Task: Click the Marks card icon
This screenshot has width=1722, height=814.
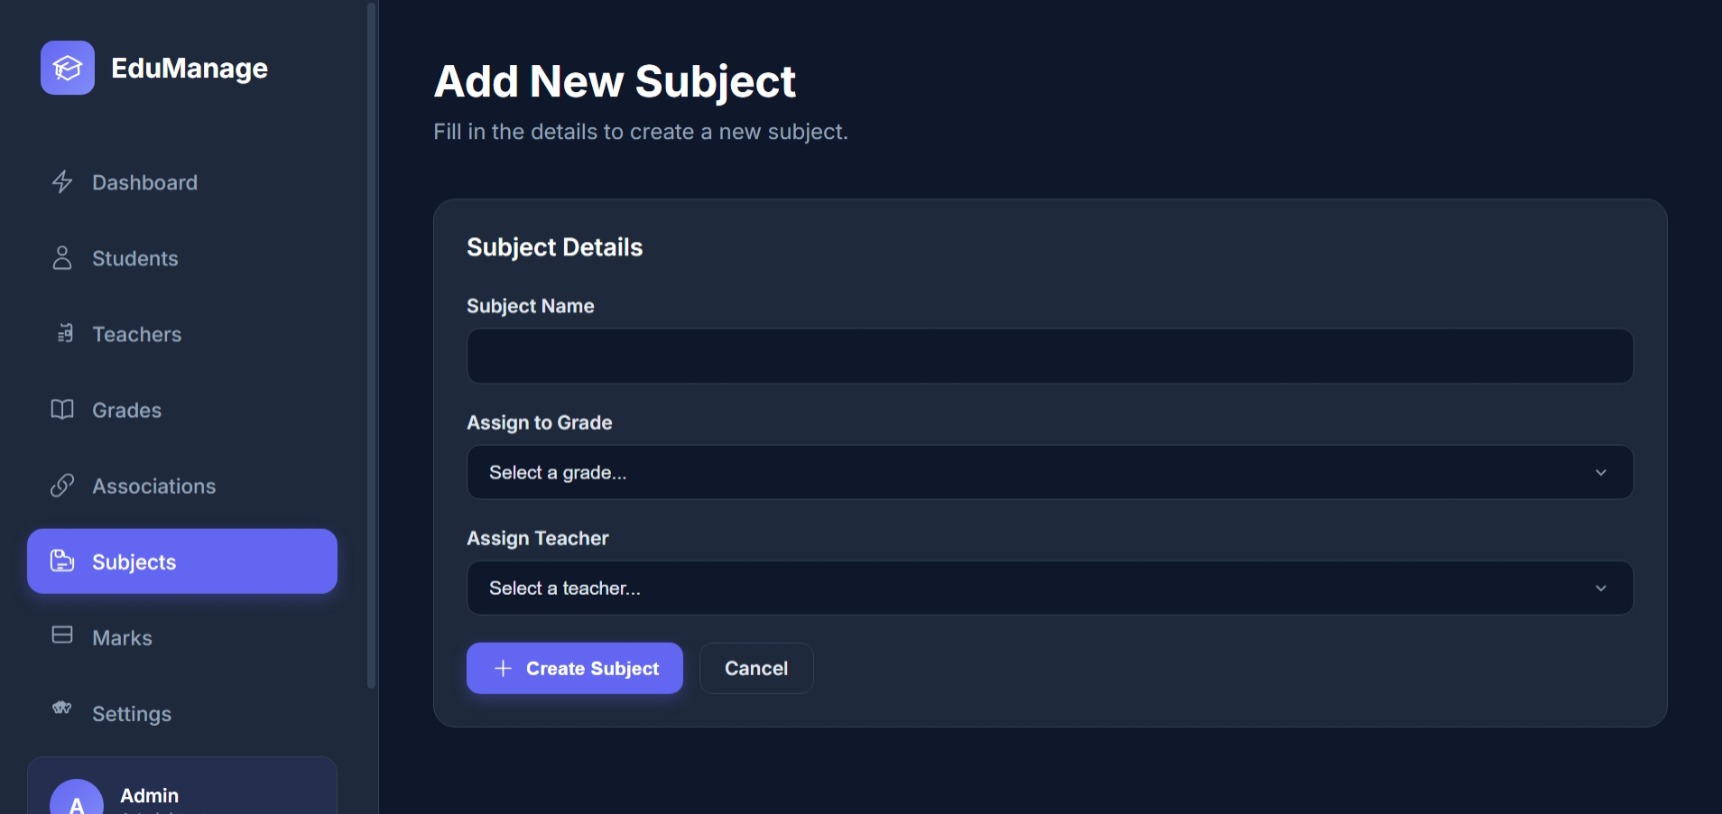Action: pos(62,635)
